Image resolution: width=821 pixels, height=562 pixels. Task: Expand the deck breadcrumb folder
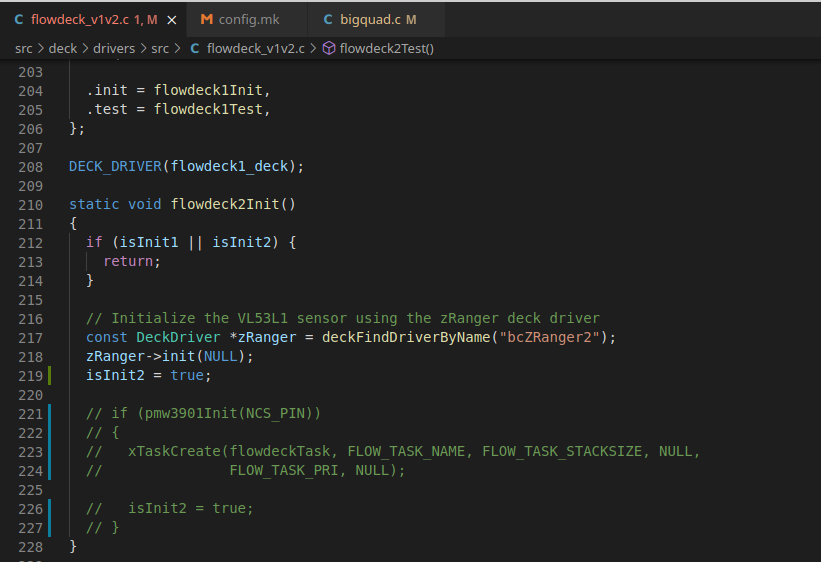click(63, 48)
